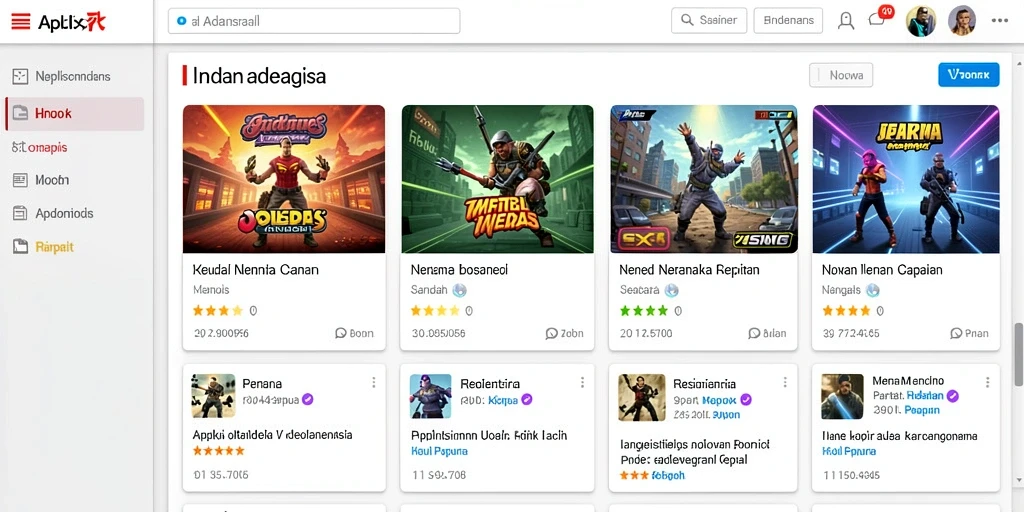Select Hnook in the sidebar
Screen dimensions: 1024x512
tap(74, 114)
